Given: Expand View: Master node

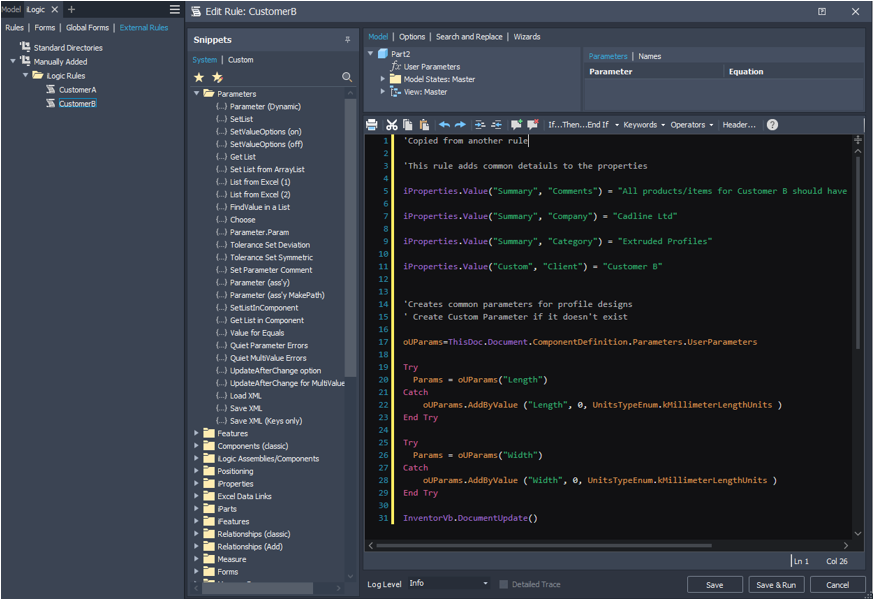Looking at the screenshot, I should [382, 92].
